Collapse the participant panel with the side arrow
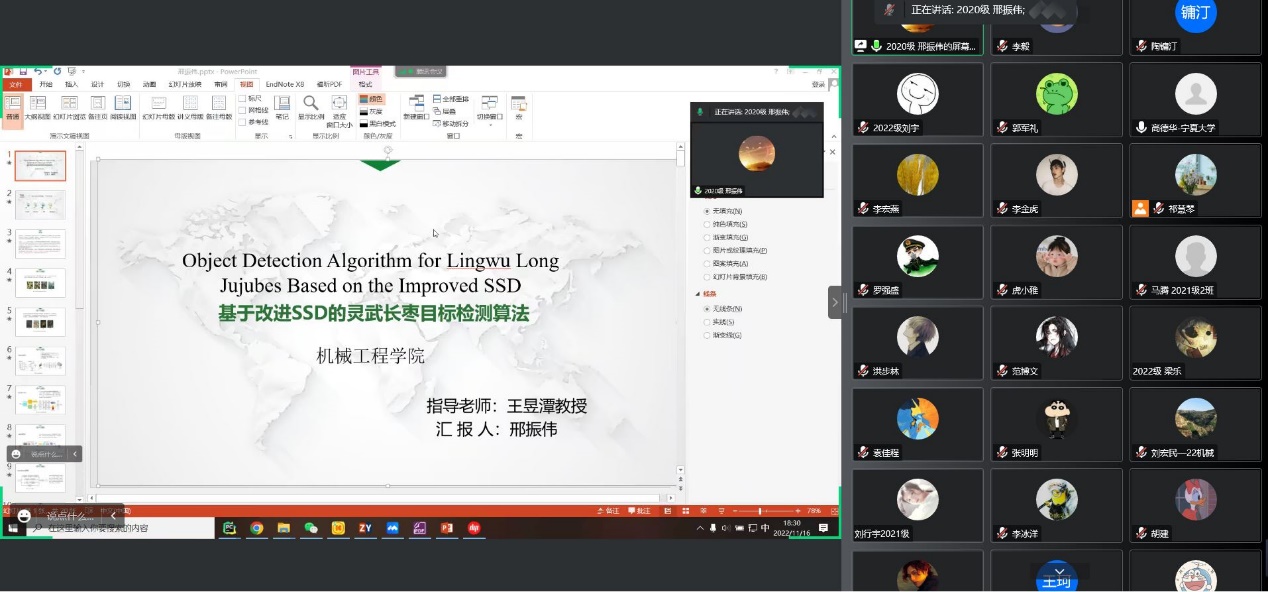 [x=835, y=302]
